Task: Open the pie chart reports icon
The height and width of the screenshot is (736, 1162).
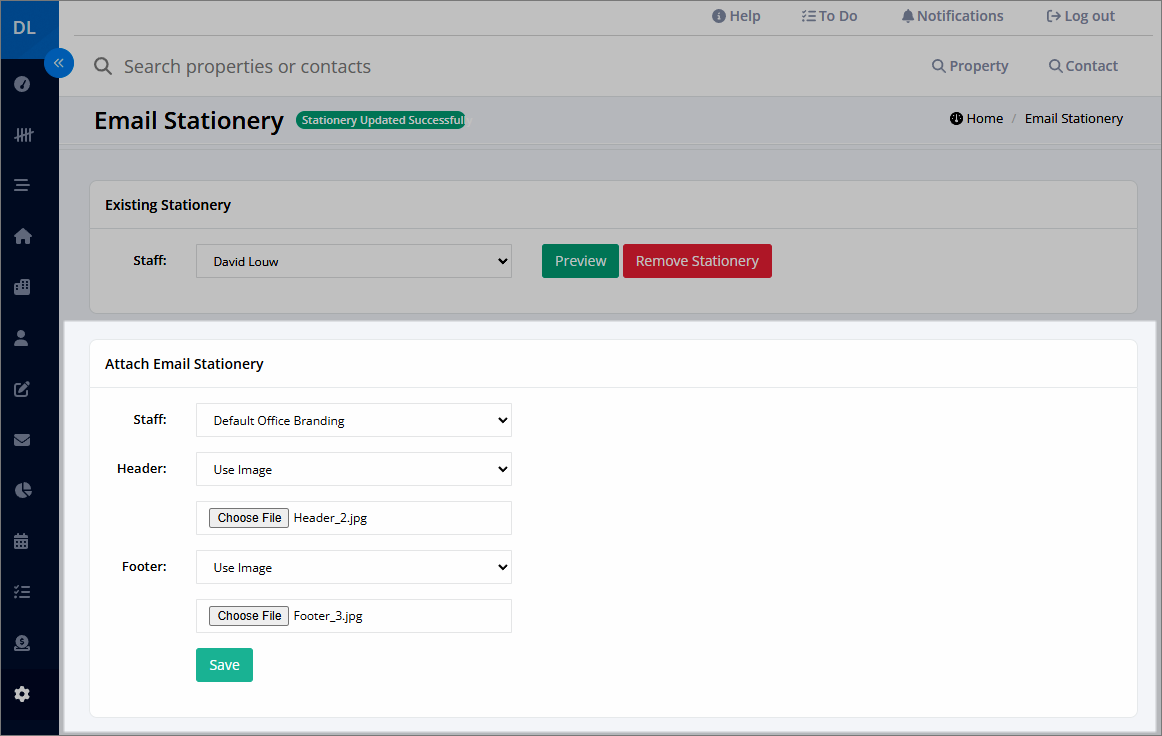Action: (x=23, y=490)
